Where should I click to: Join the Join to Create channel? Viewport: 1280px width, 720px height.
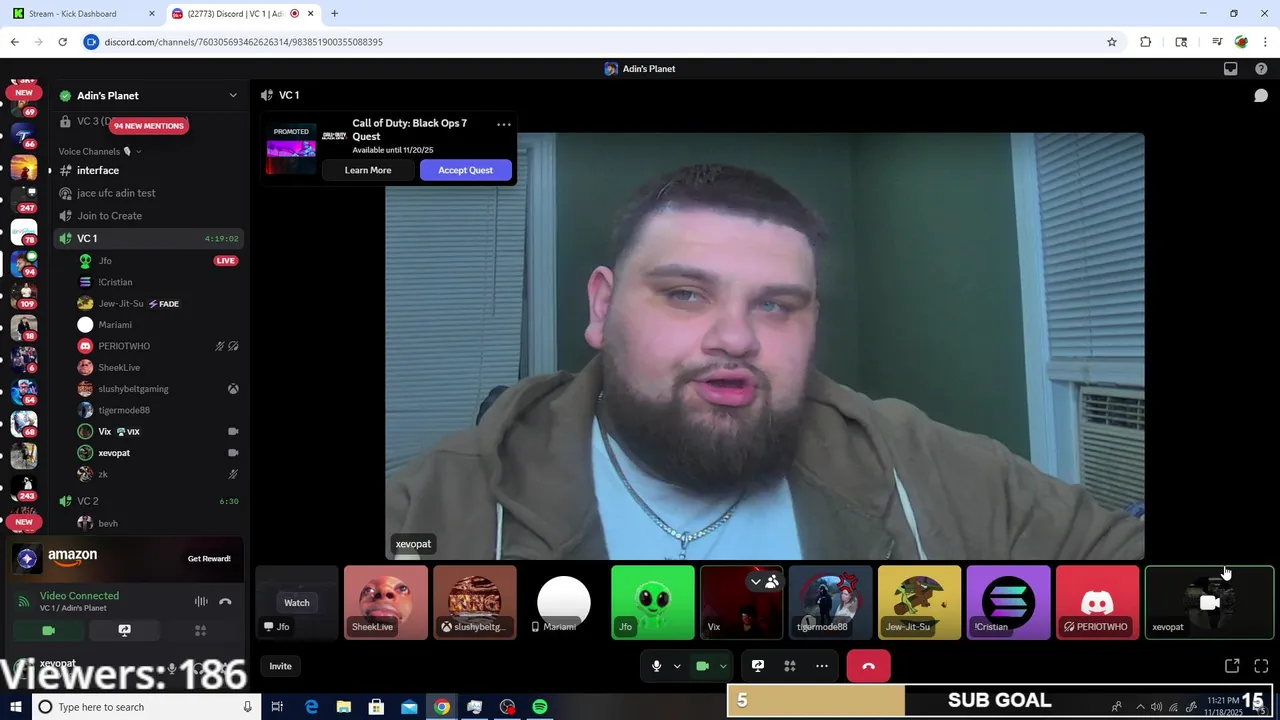148,216
